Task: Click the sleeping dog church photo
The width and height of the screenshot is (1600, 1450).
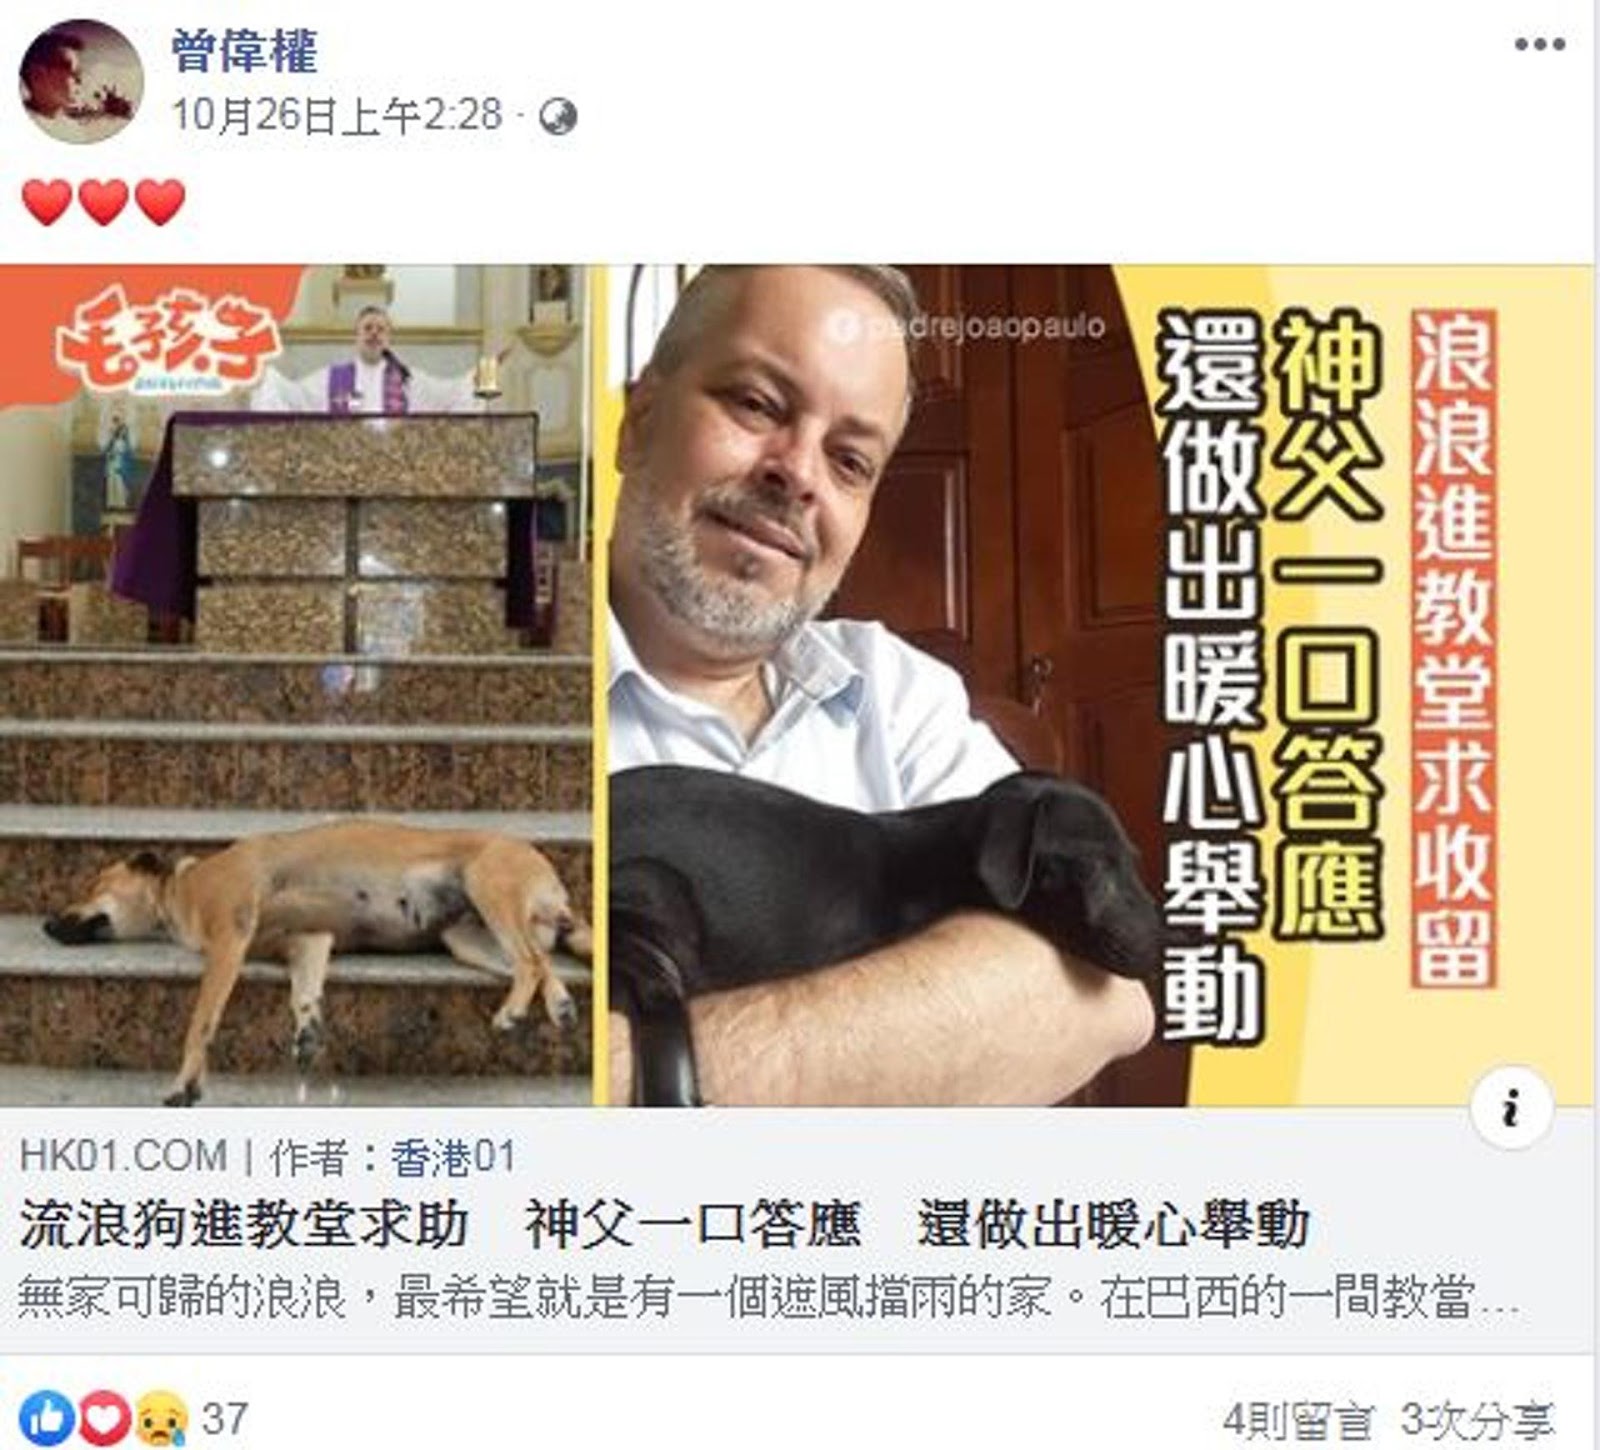Action: (x=296, y=685)
